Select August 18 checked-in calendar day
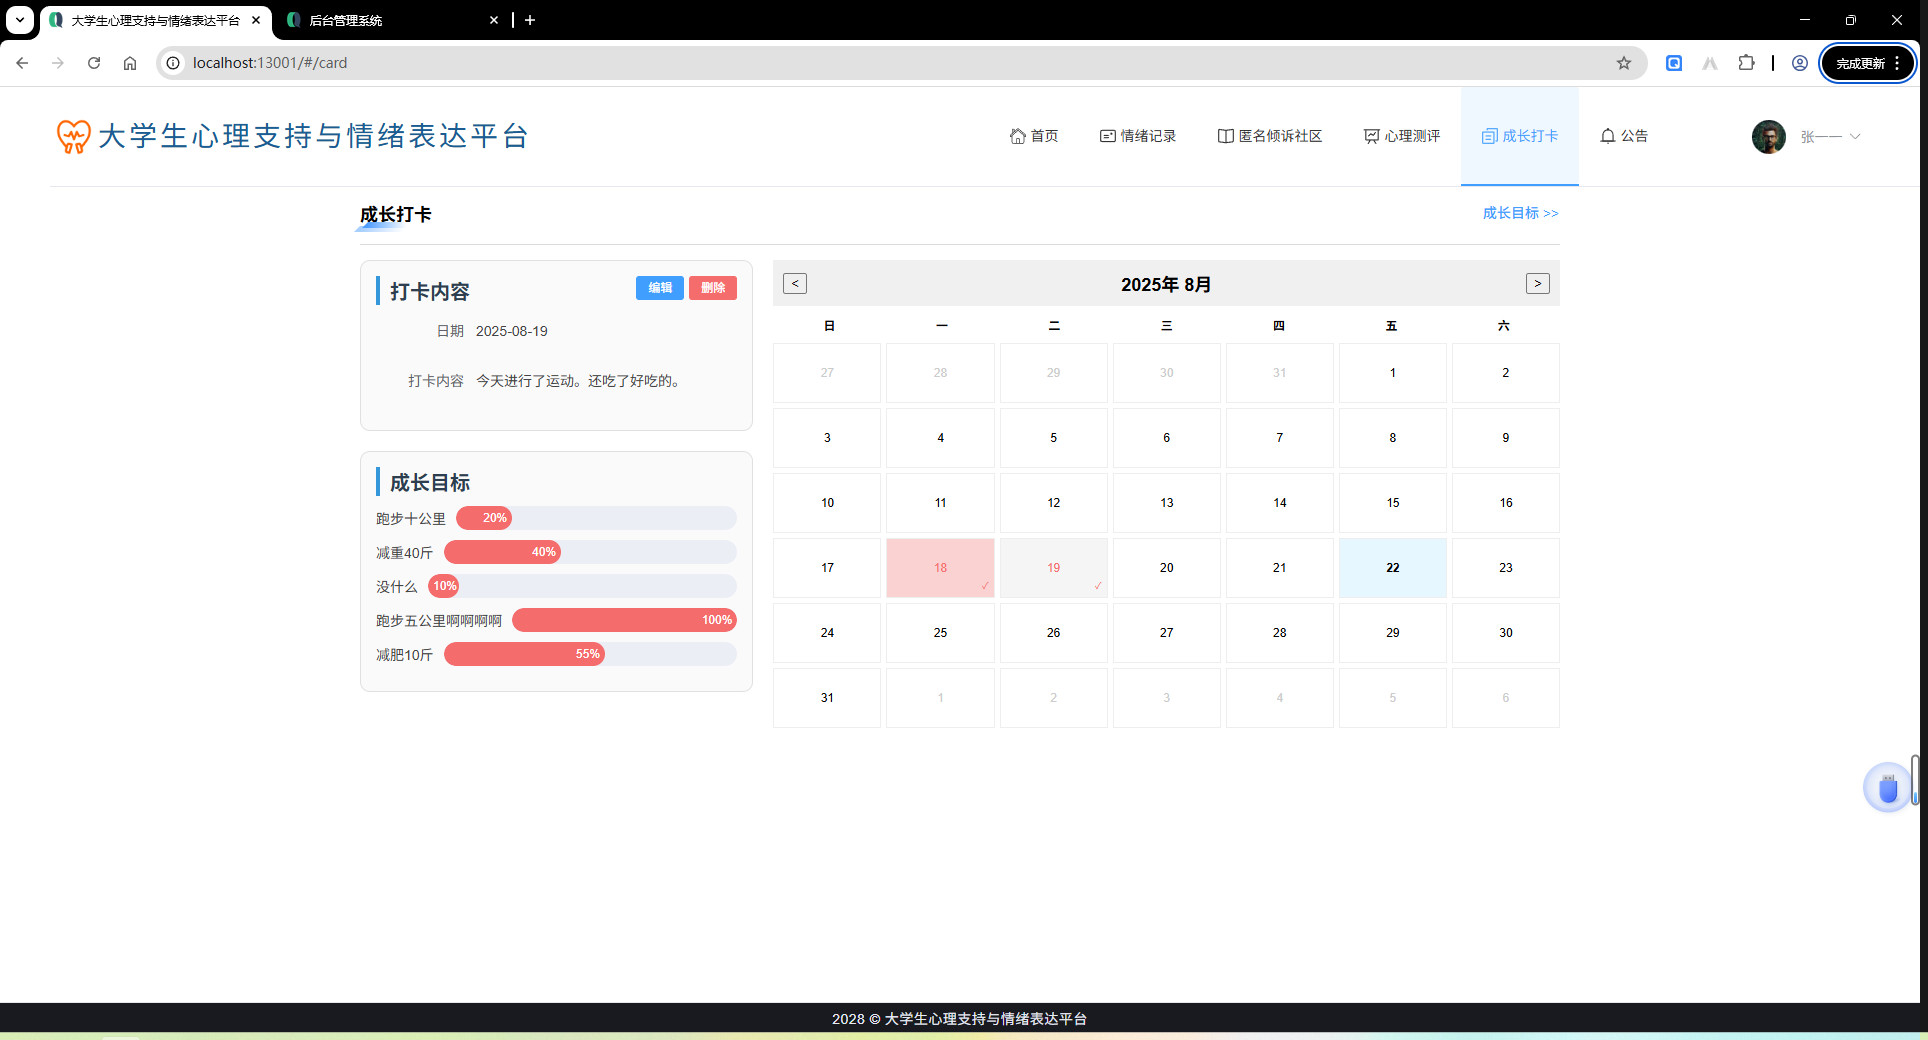The height and width of the screenshot is (1040, 1928). click(x=940, y=568)
